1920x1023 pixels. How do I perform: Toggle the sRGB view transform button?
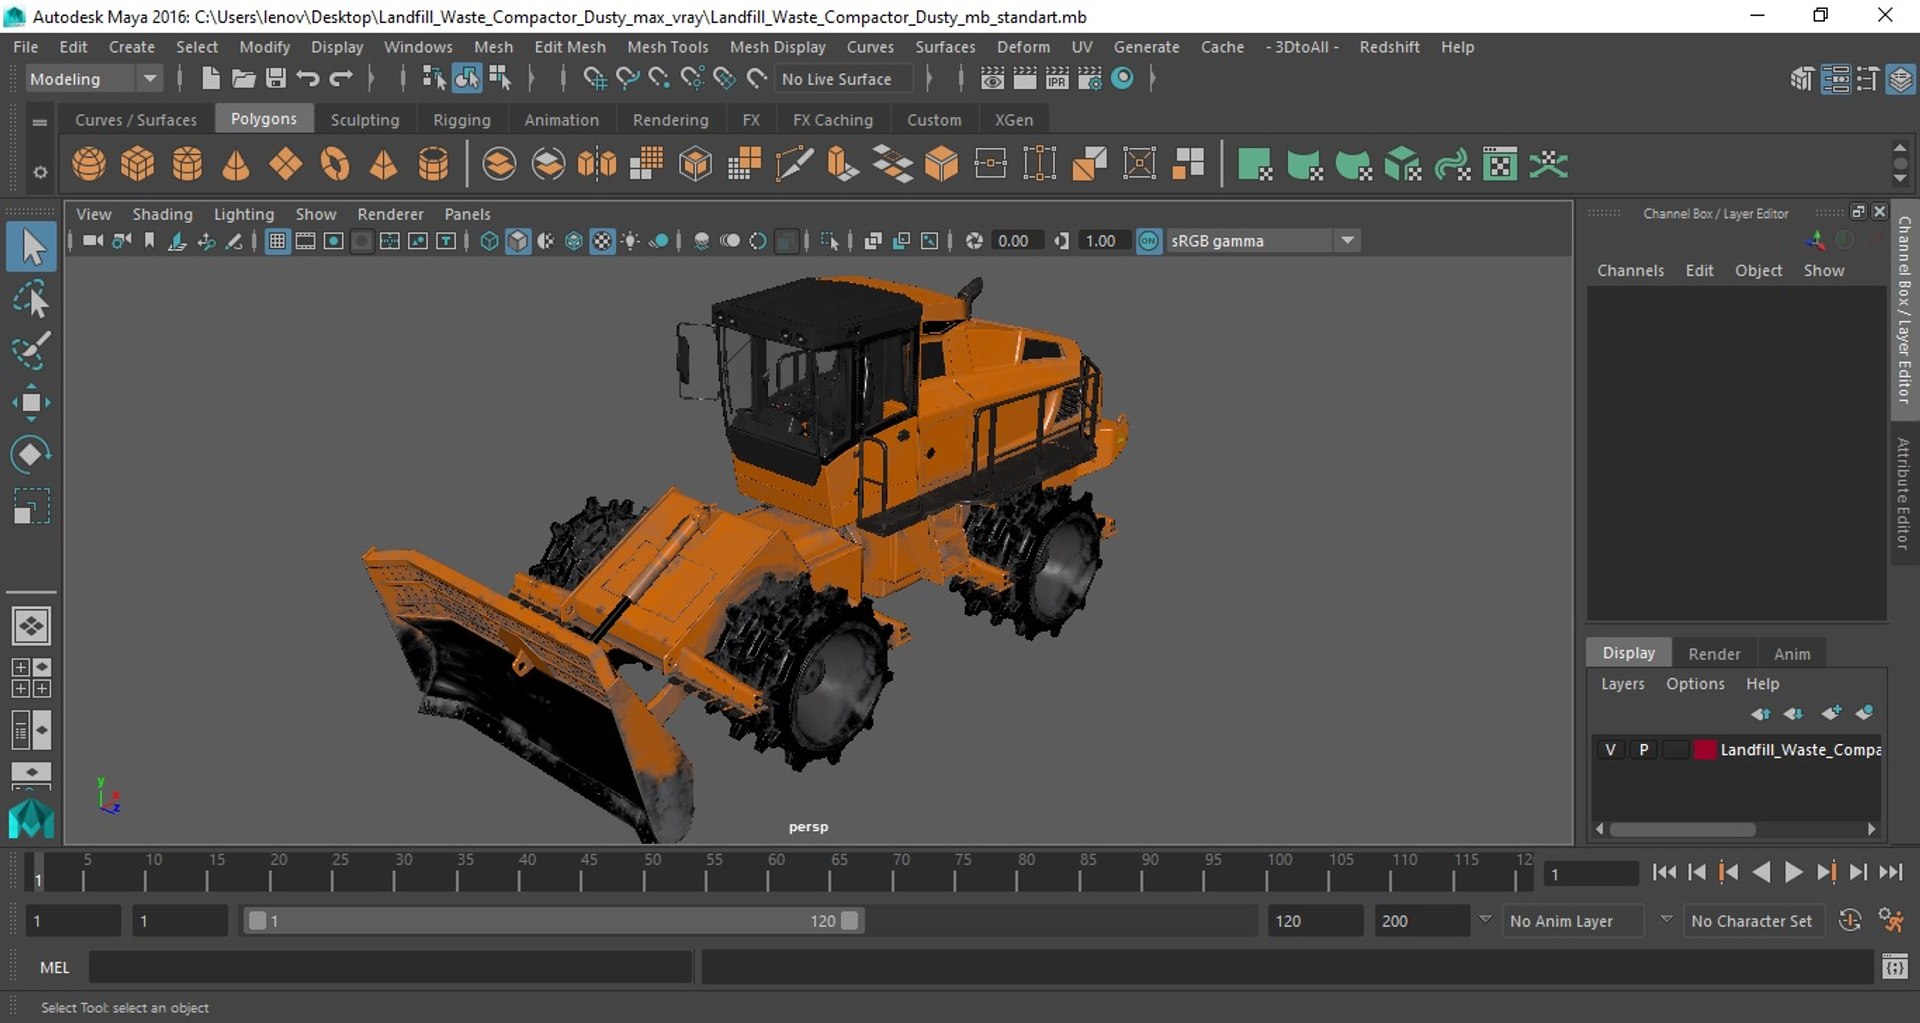[x=1149, y=241]
